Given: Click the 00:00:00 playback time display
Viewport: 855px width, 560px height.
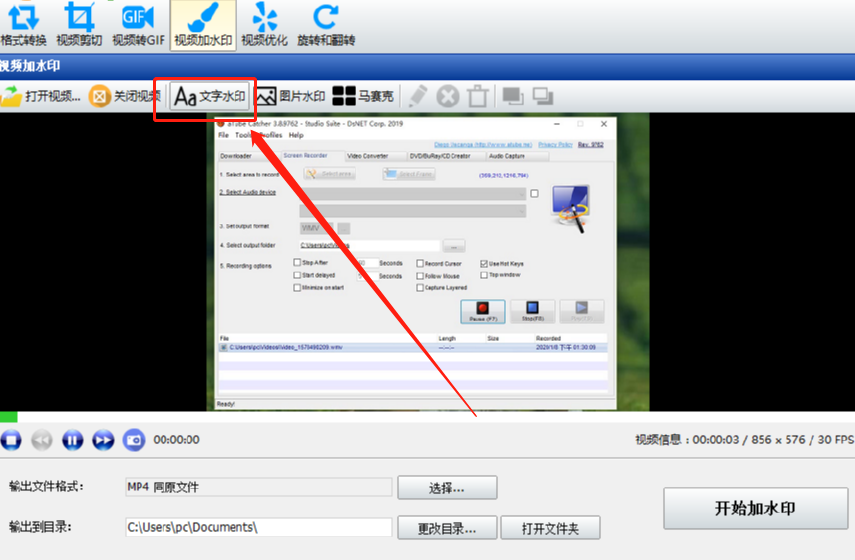Looking at the screenshot, I should [177, 439].
